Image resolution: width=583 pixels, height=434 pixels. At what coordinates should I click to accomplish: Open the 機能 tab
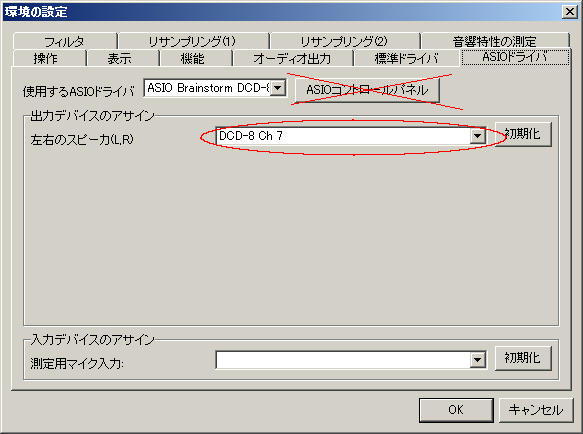193,58
